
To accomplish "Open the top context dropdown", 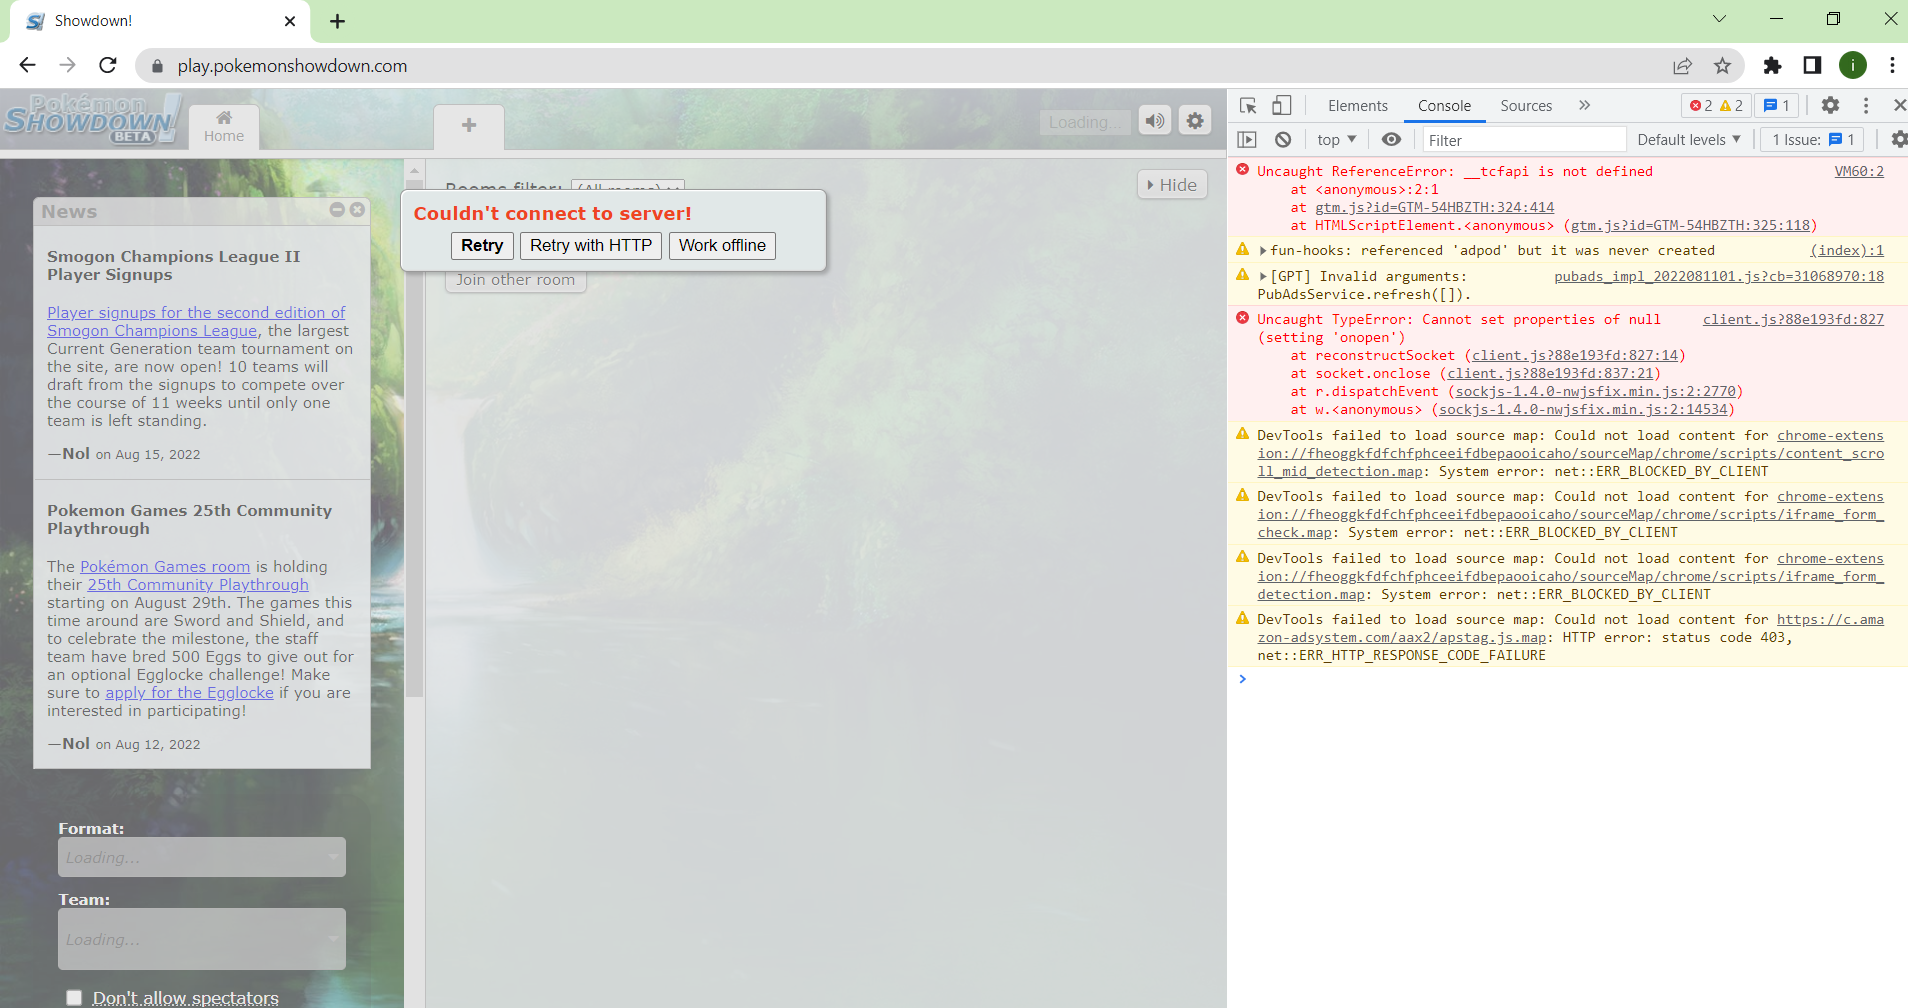I will [x=1337, y=140].
